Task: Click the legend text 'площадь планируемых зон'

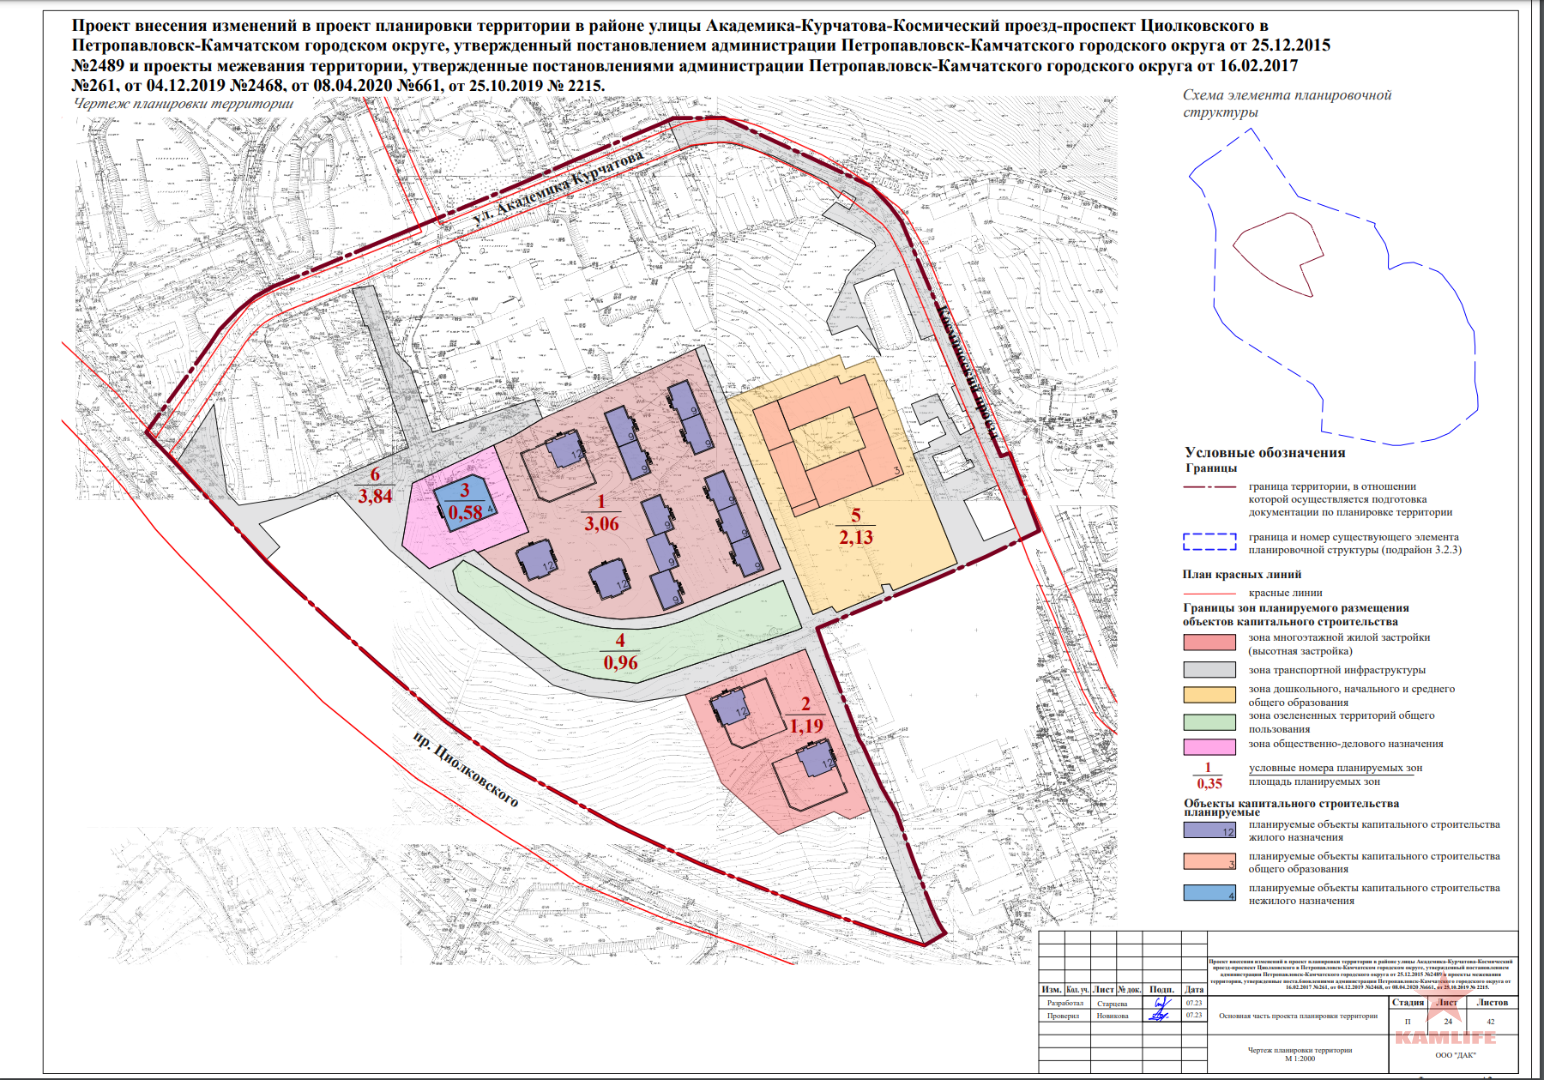Action: (x=1314, y=782)
